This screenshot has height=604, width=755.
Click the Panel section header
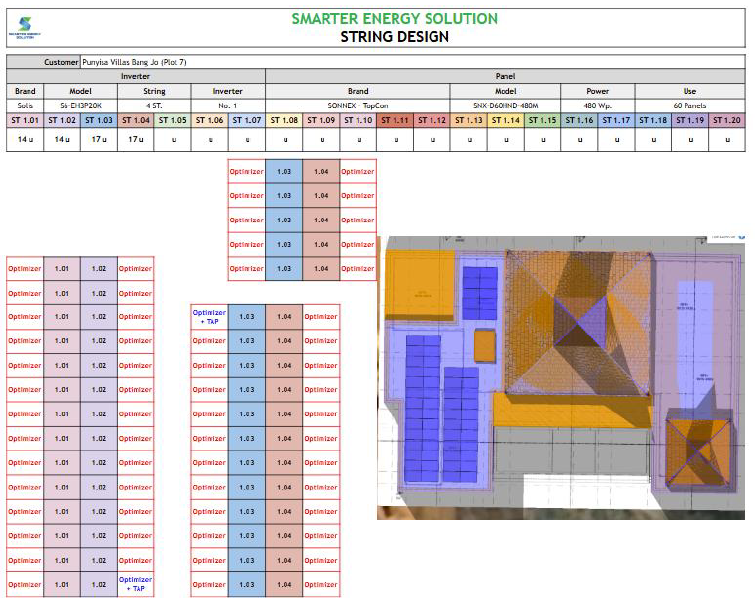505,76
